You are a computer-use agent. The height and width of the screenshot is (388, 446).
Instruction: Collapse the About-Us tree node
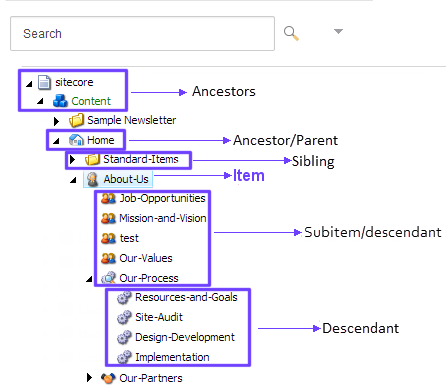(x=73, y=180)
